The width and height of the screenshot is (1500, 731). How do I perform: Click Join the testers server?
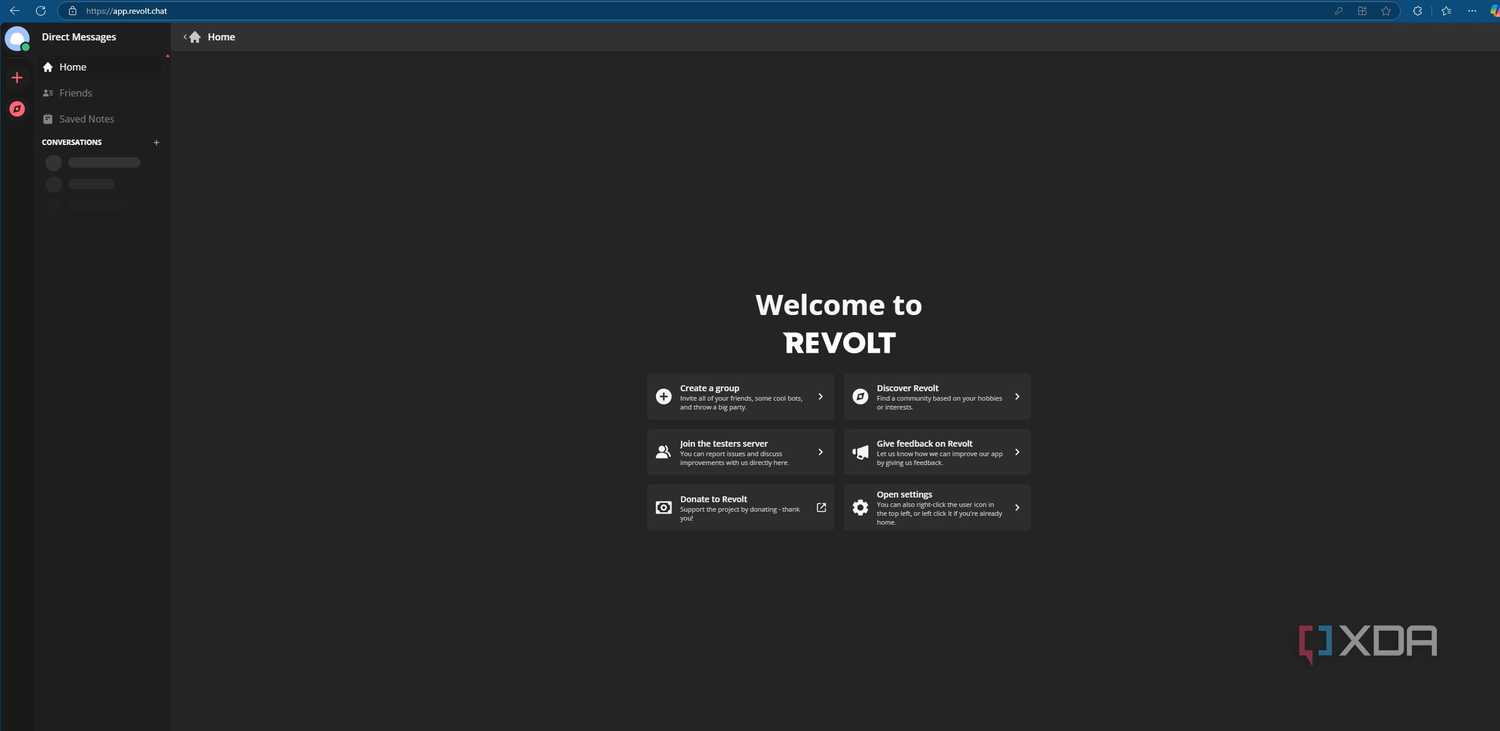[740, 452]
